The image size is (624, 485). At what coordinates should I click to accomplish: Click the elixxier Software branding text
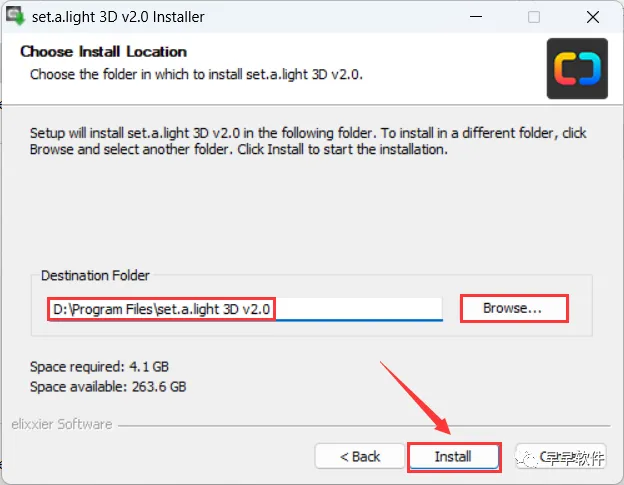[x=62, y=424]
